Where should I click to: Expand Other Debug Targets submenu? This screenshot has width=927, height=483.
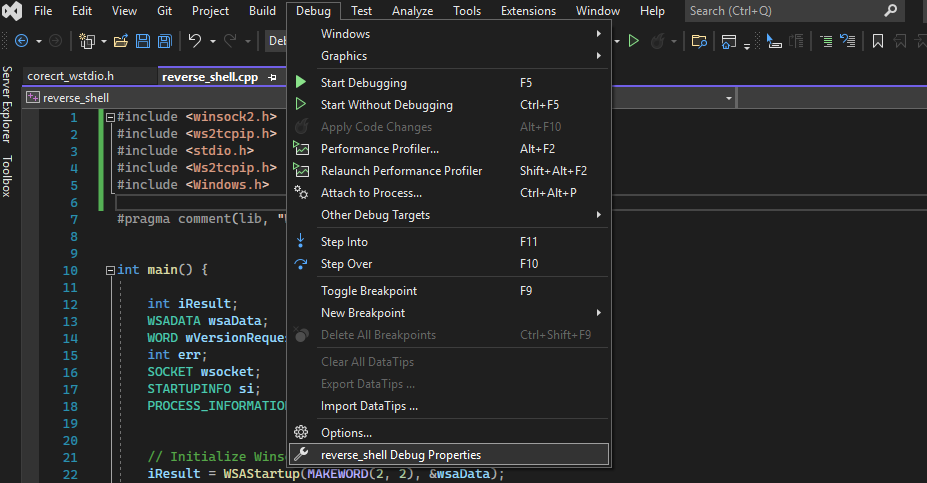449,215
